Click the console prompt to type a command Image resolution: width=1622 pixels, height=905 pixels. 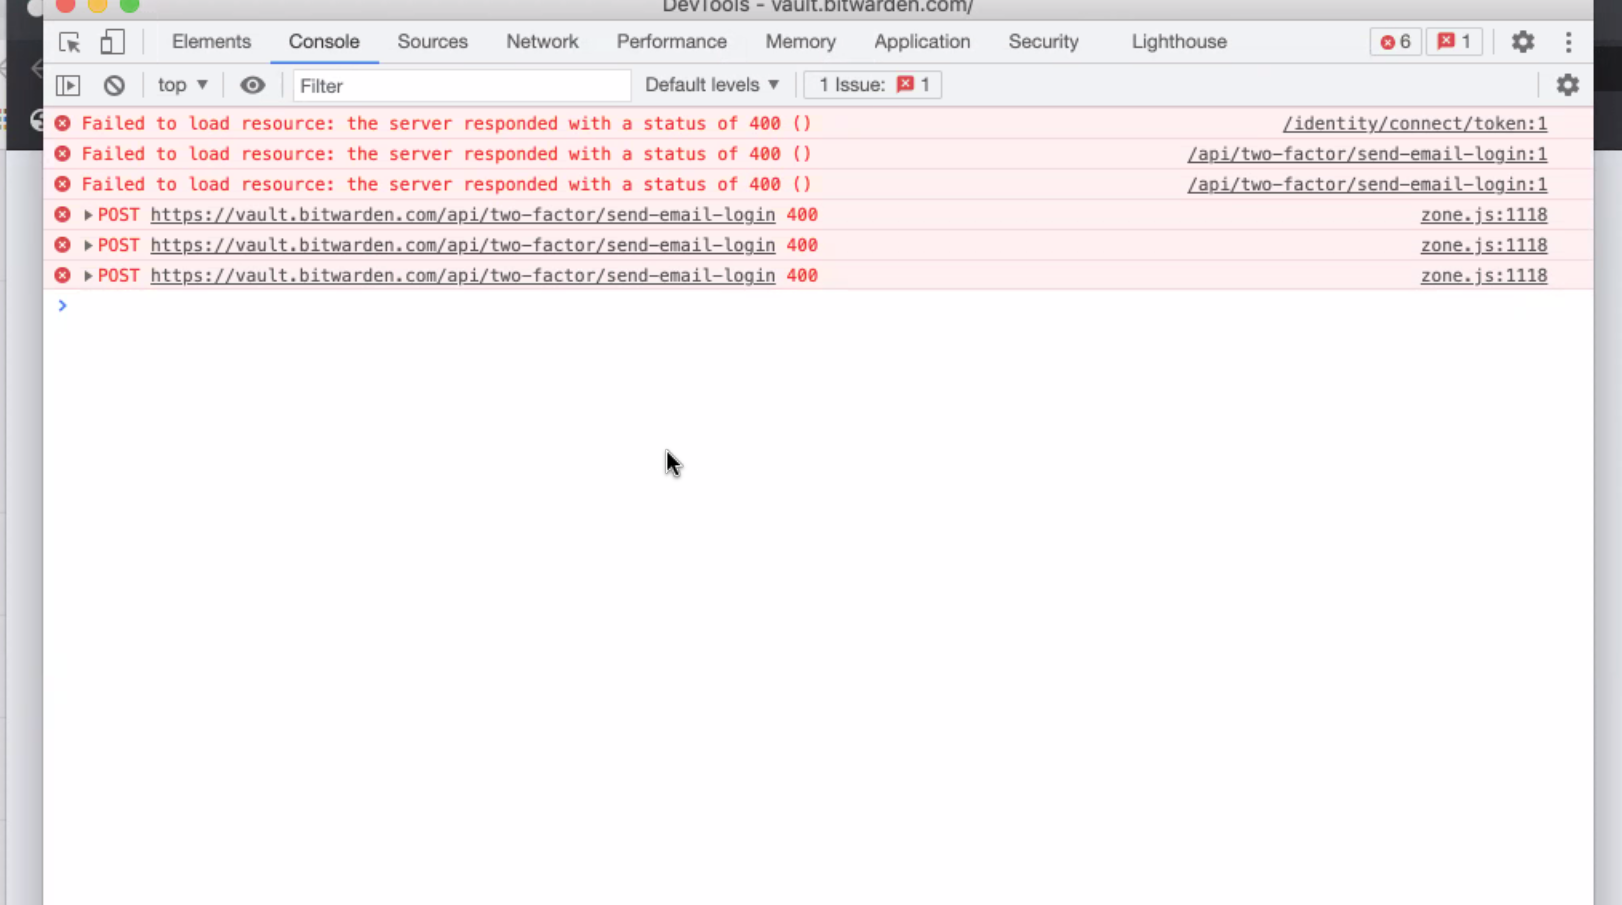[300, 306]
